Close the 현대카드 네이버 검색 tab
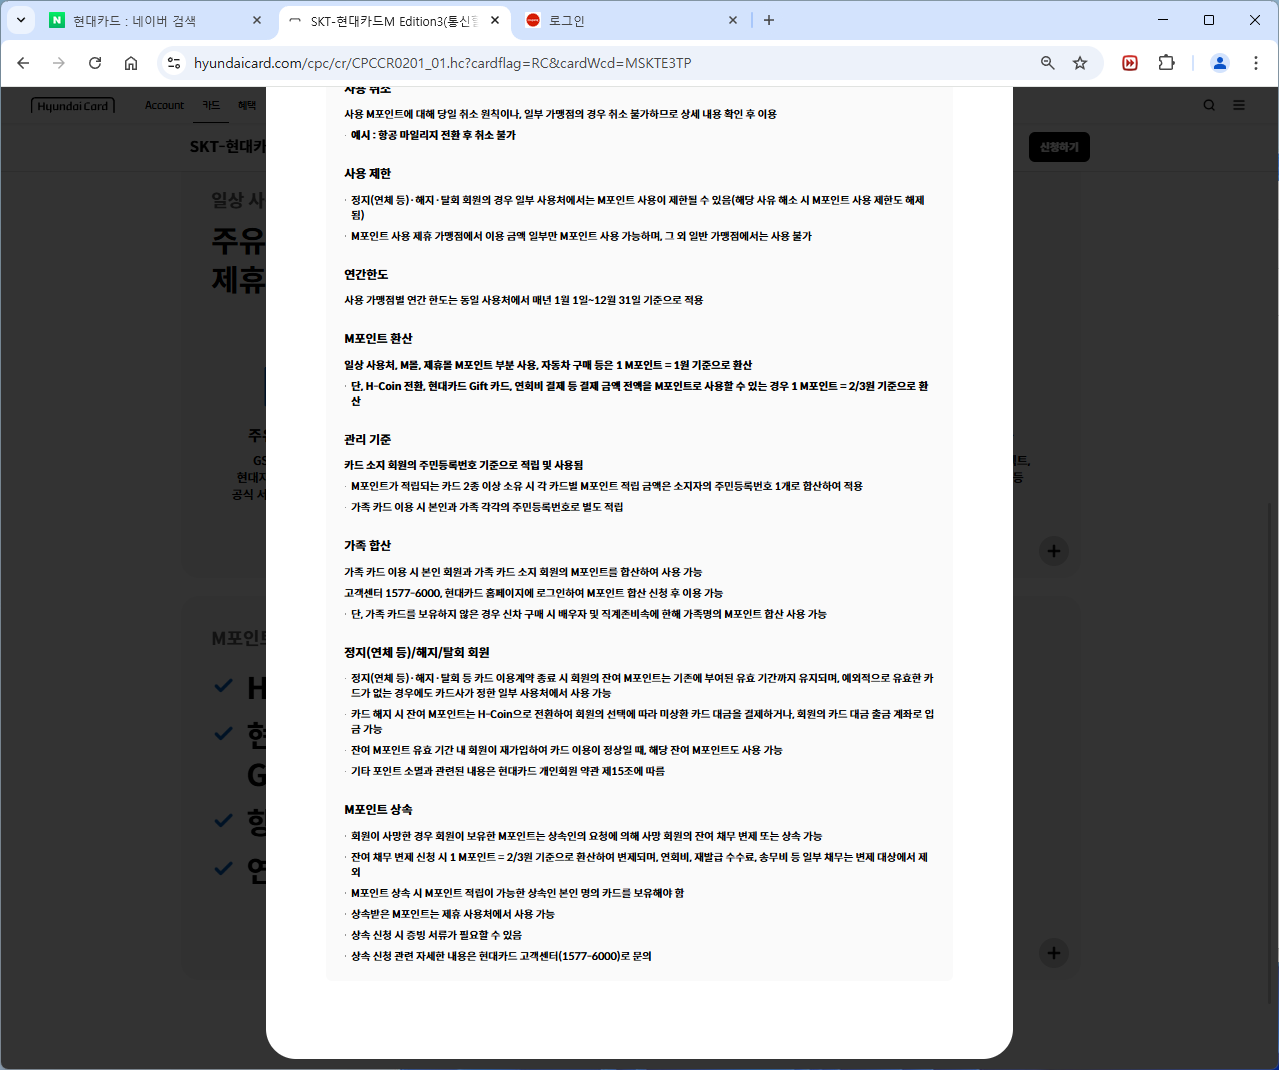 point(257,20)
